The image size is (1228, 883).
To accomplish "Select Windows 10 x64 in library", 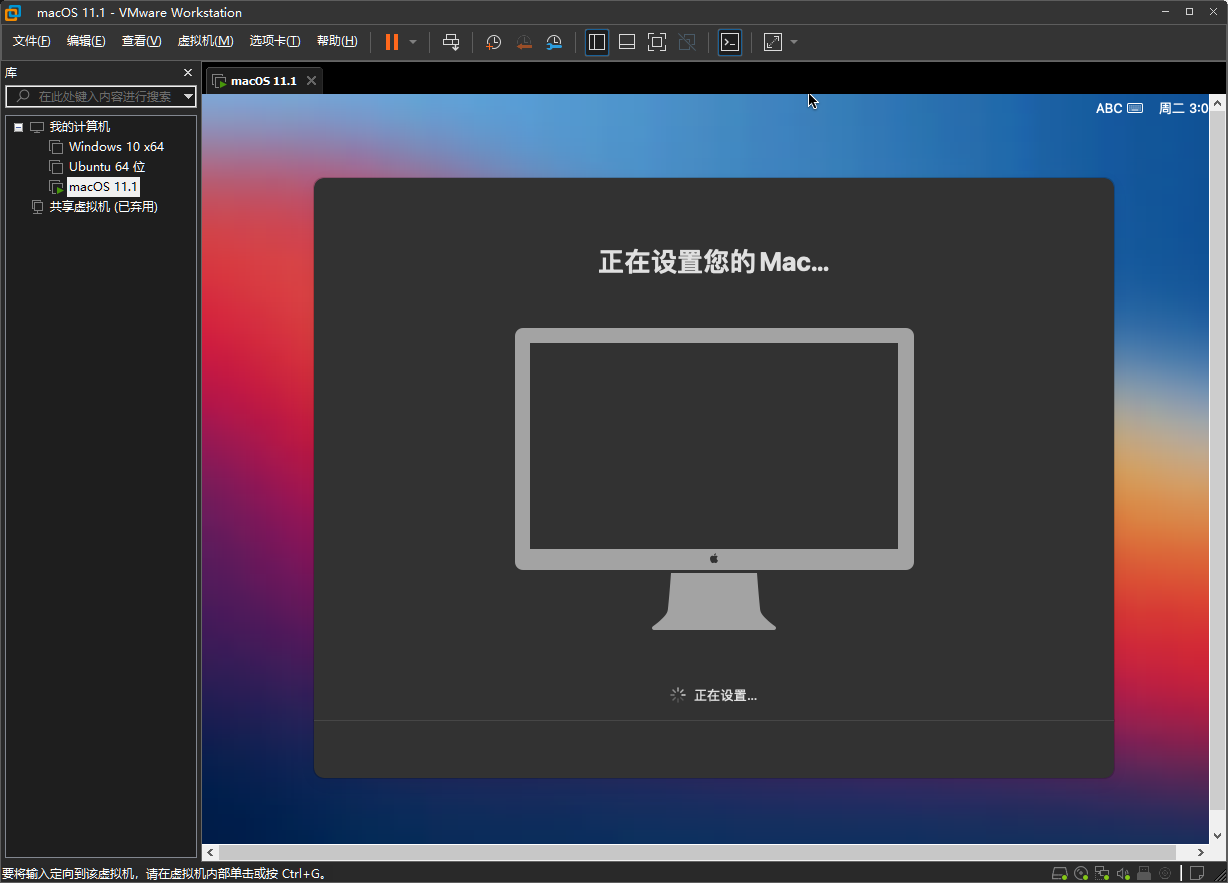I will tap(116, 147).
